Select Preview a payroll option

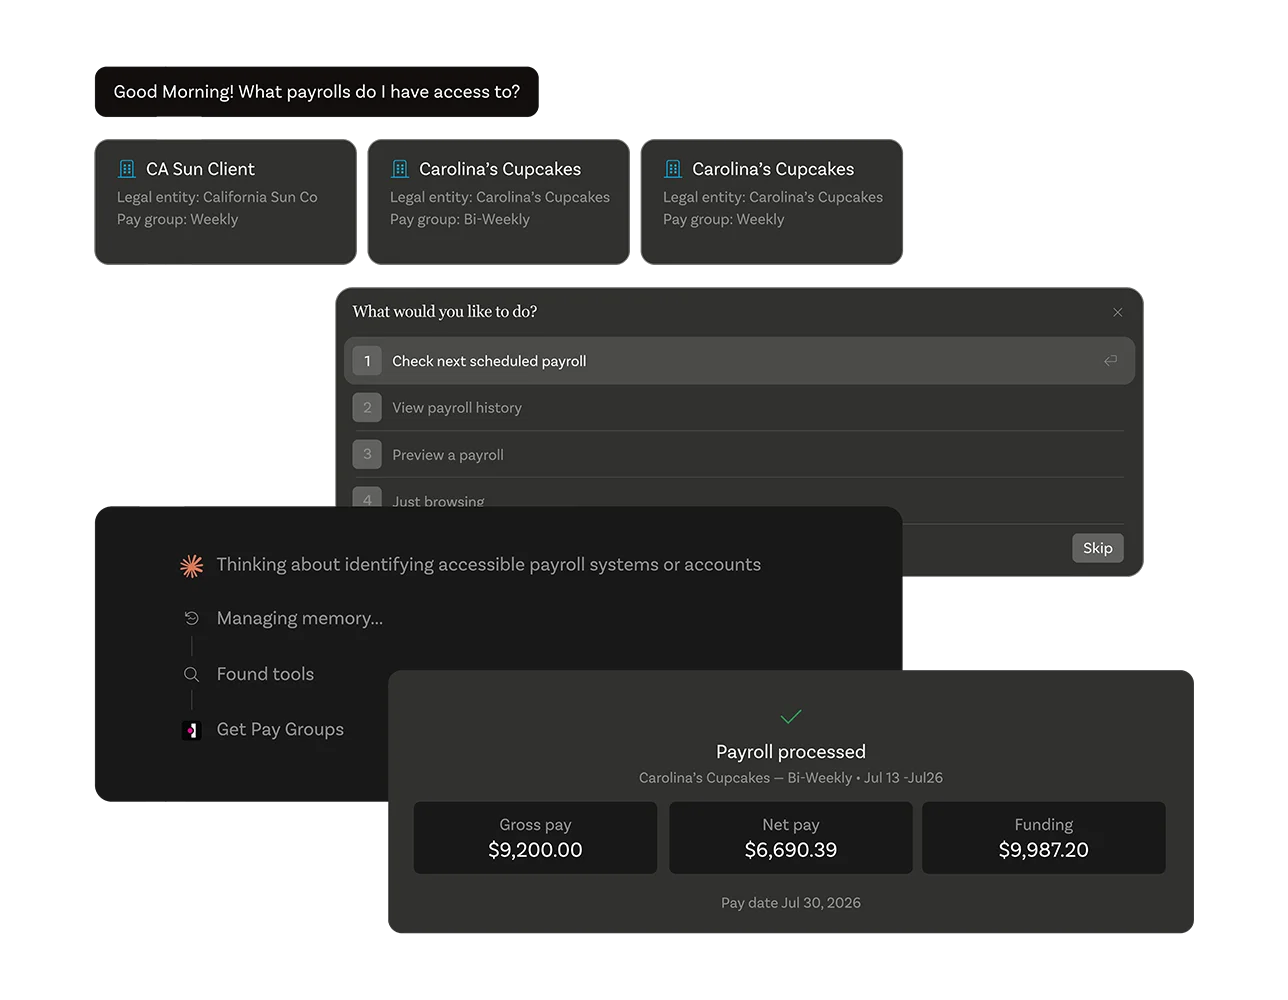(x=740, y=454)
